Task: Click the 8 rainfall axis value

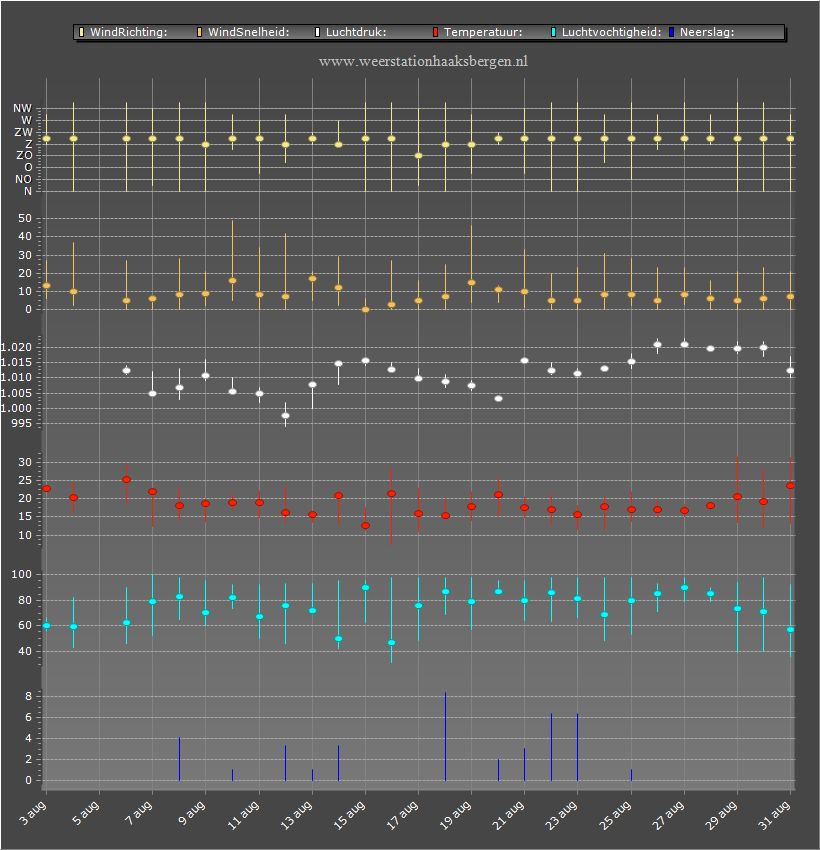Action: pos(28,697)
